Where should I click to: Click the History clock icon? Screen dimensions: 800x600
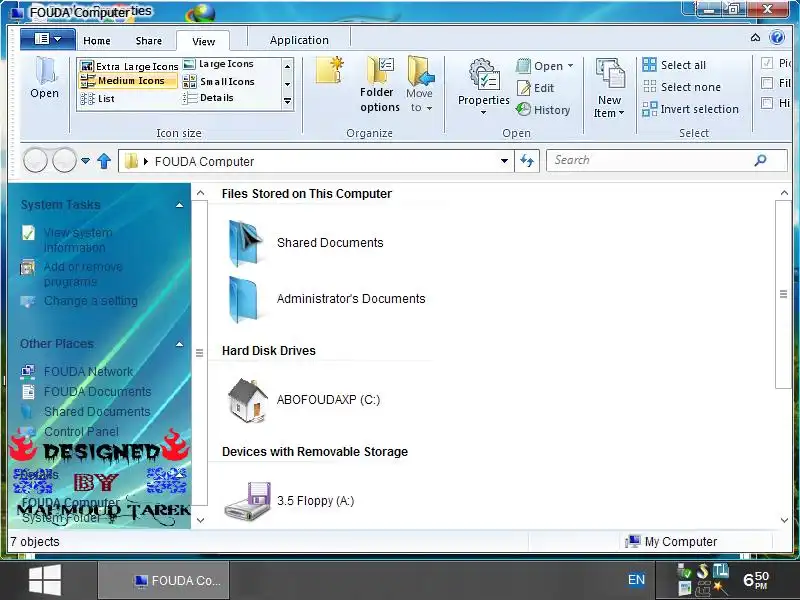click(x=523, y=109)
